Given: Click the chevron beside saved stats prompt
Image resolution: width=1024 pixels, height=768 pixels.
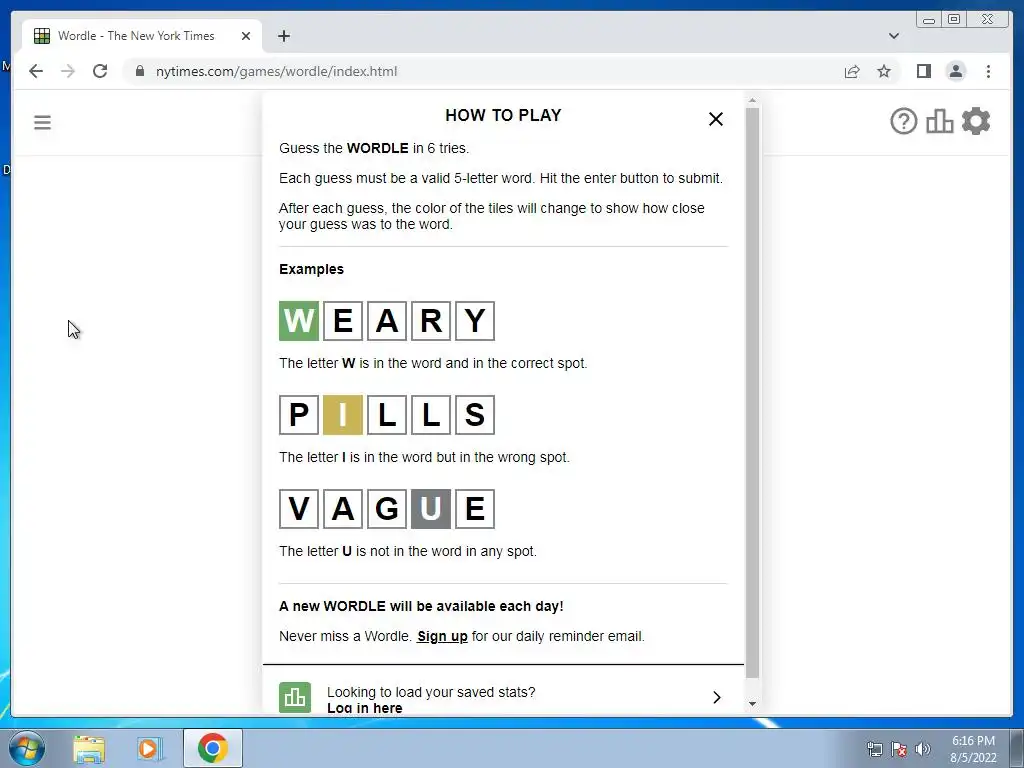Looking at the screenshot, I should tap(716, 697).
